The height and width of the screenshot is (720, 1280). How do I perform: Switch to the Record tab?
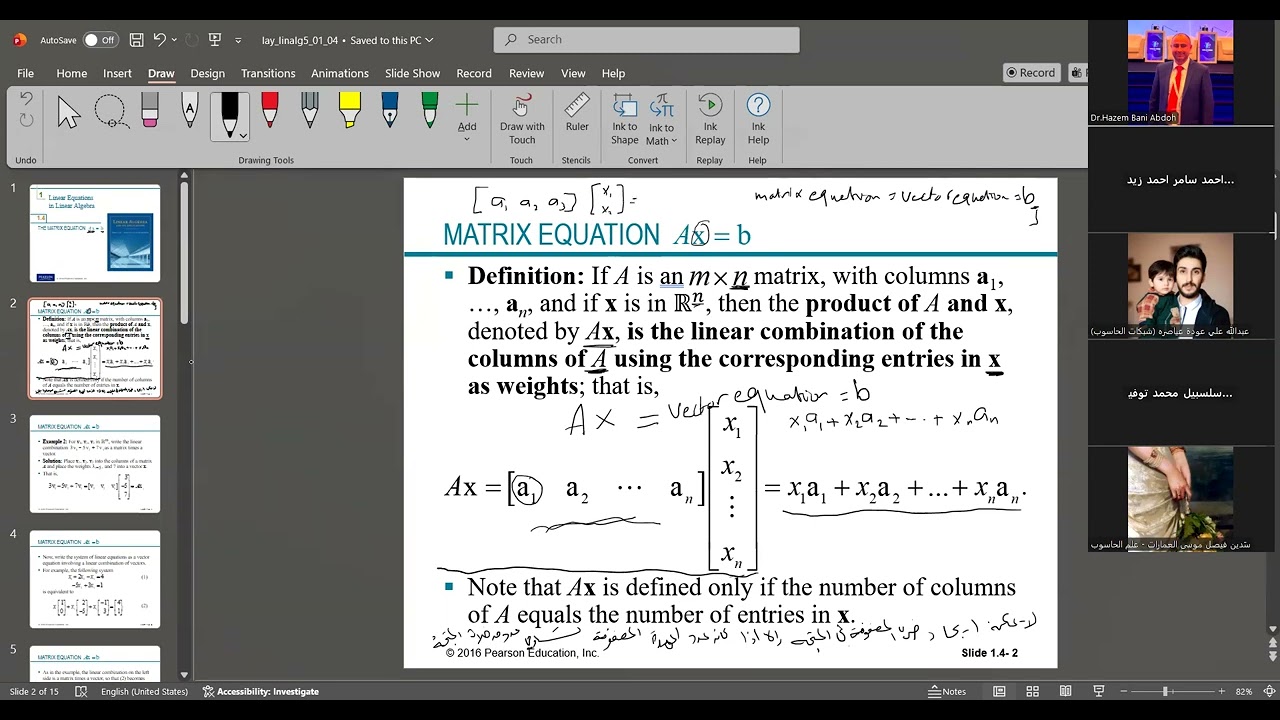[474, 73]
